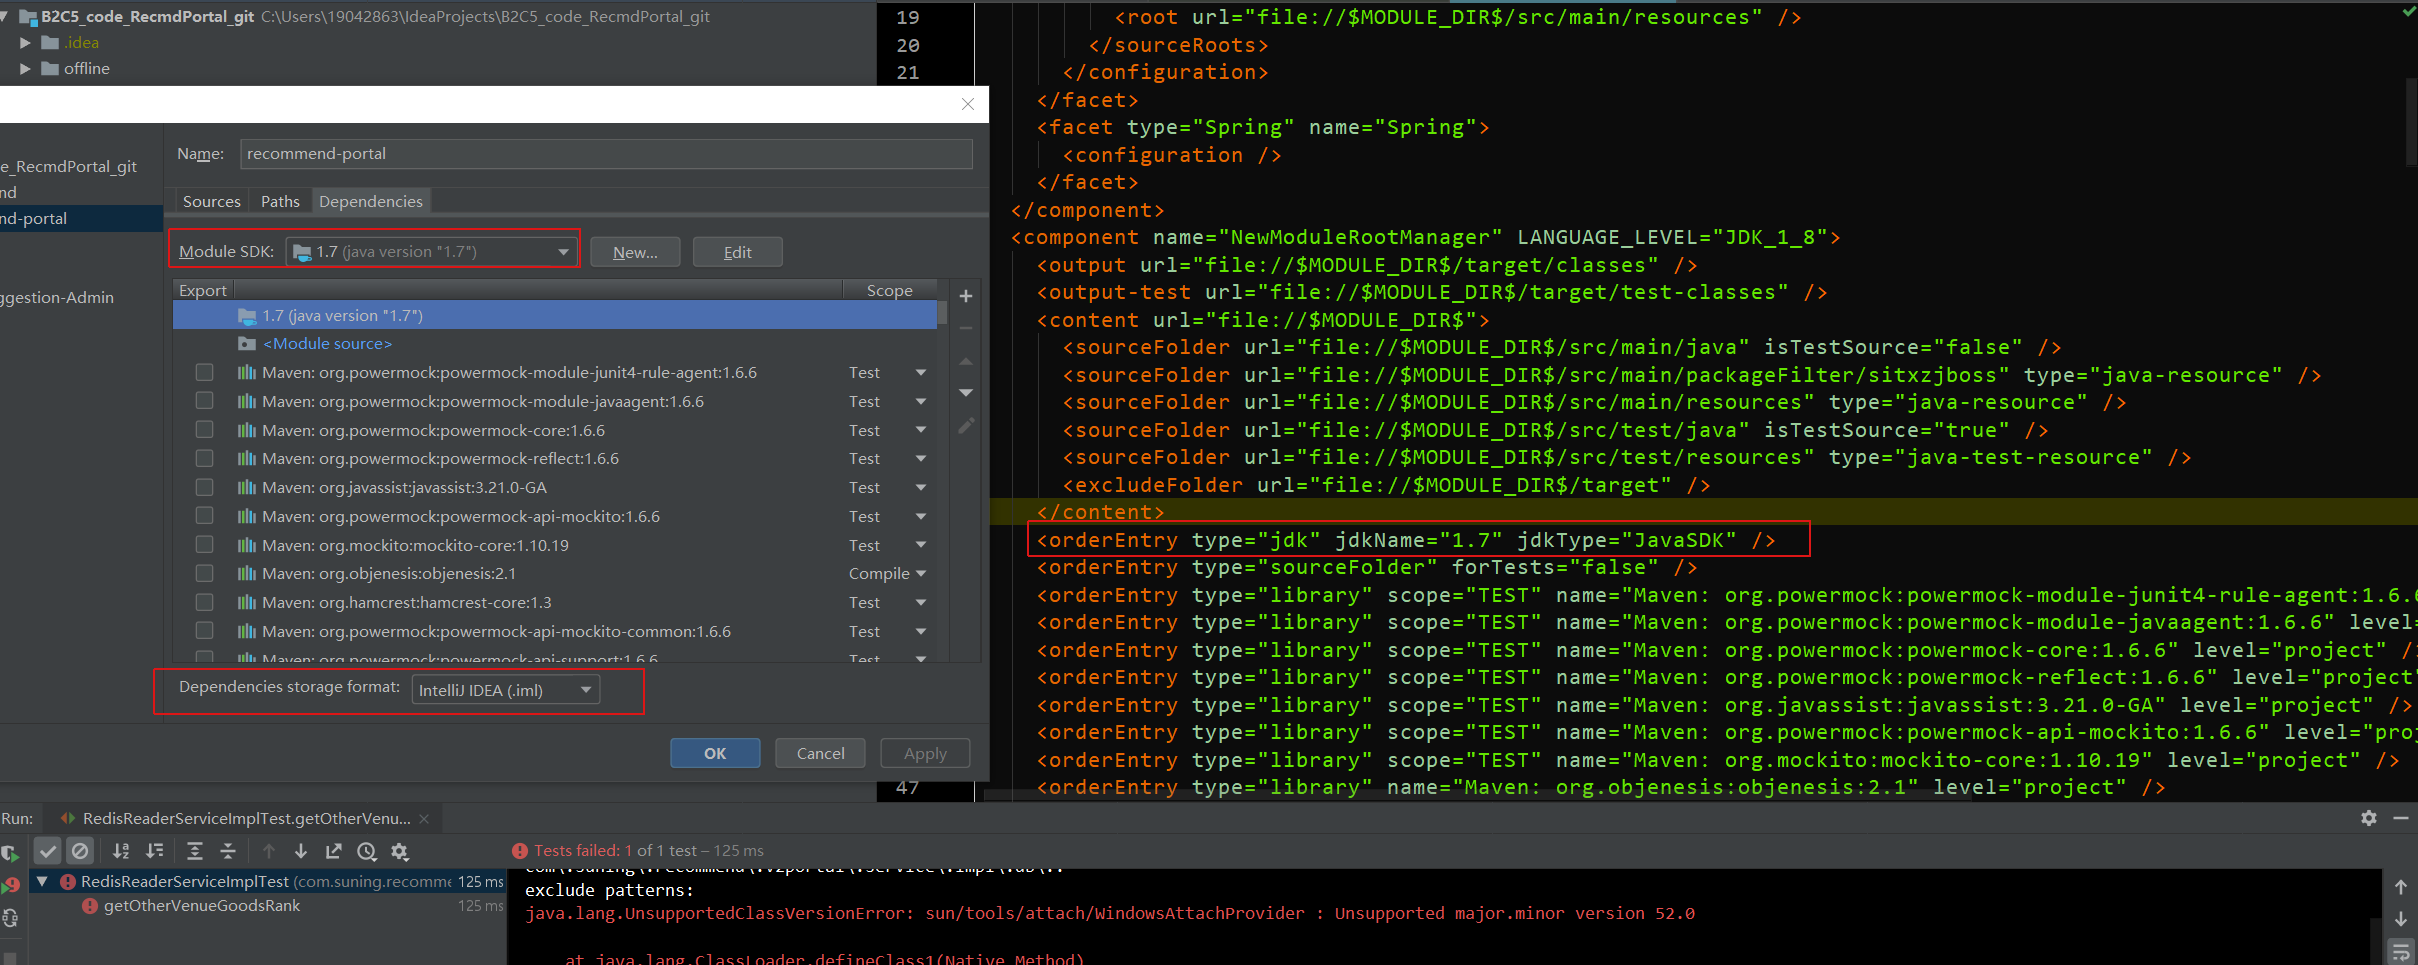Click the inspection checkmark in editor corner
The image size is (2418, 965).
[2408, 12]
